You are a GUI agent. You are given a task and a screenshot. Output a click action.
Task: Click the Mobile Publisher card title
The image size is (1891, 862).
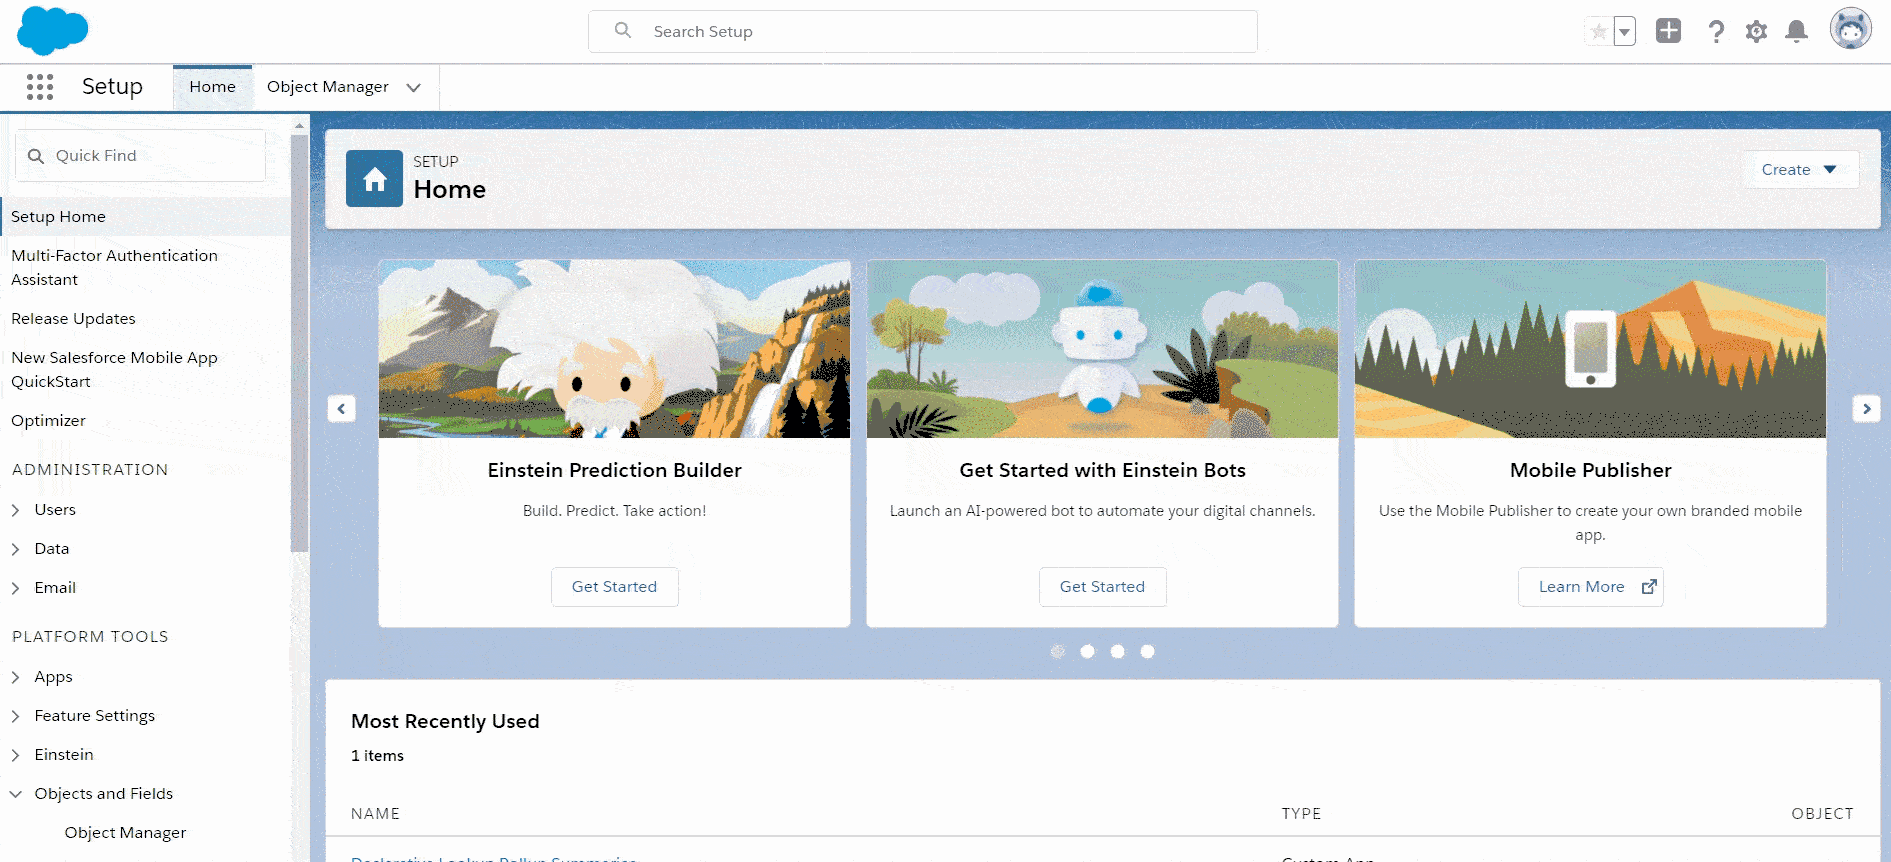click(1591, 471)
